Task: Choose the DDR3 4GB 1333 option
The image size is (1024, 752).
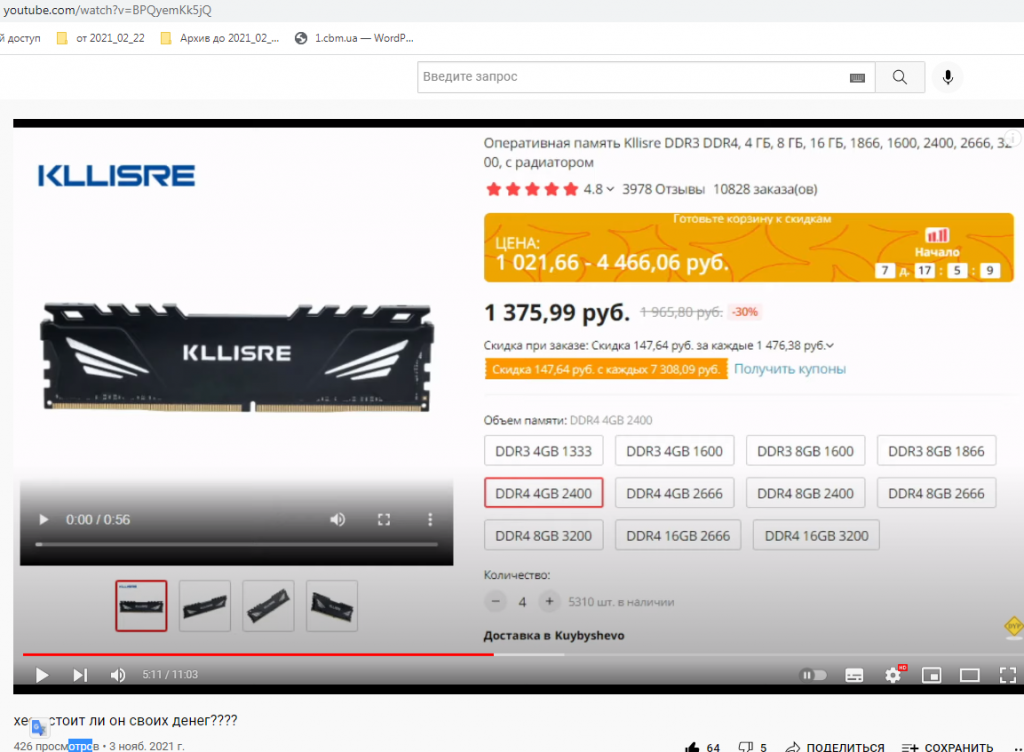Action: click(x=543, y=451)
